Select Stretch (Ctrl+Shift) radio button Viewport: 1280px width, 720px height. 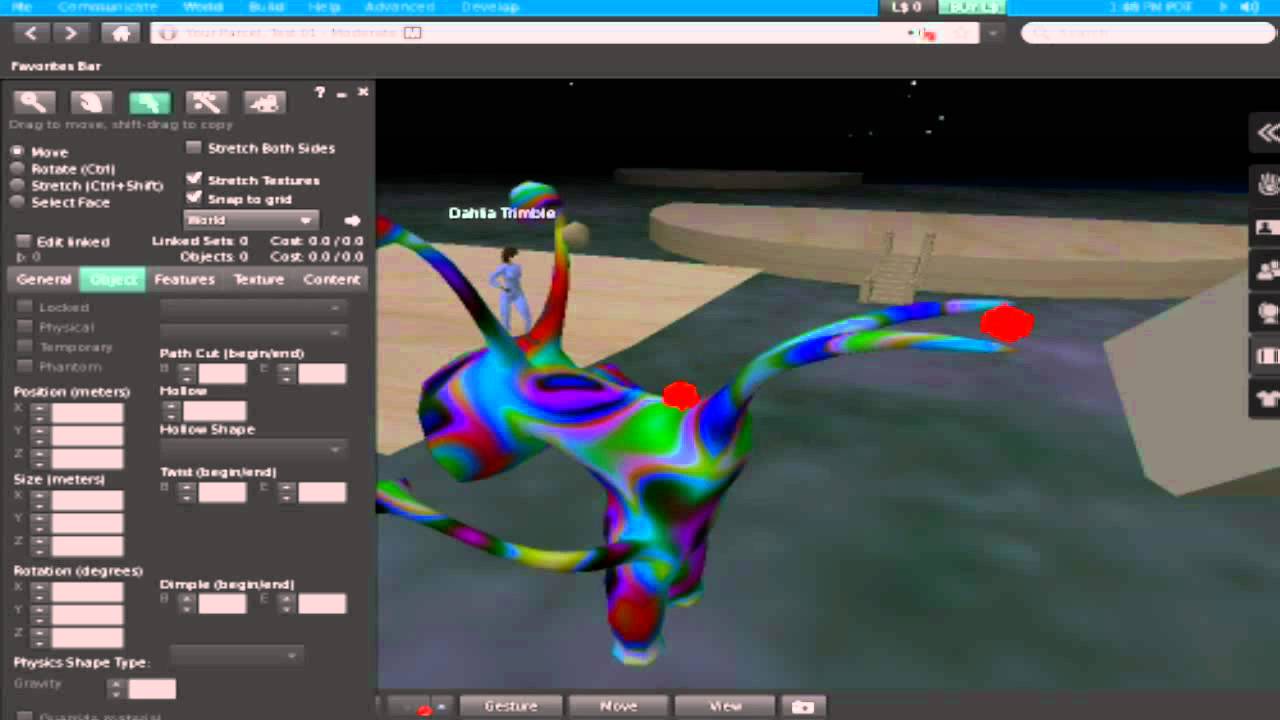tap(17, 185)
